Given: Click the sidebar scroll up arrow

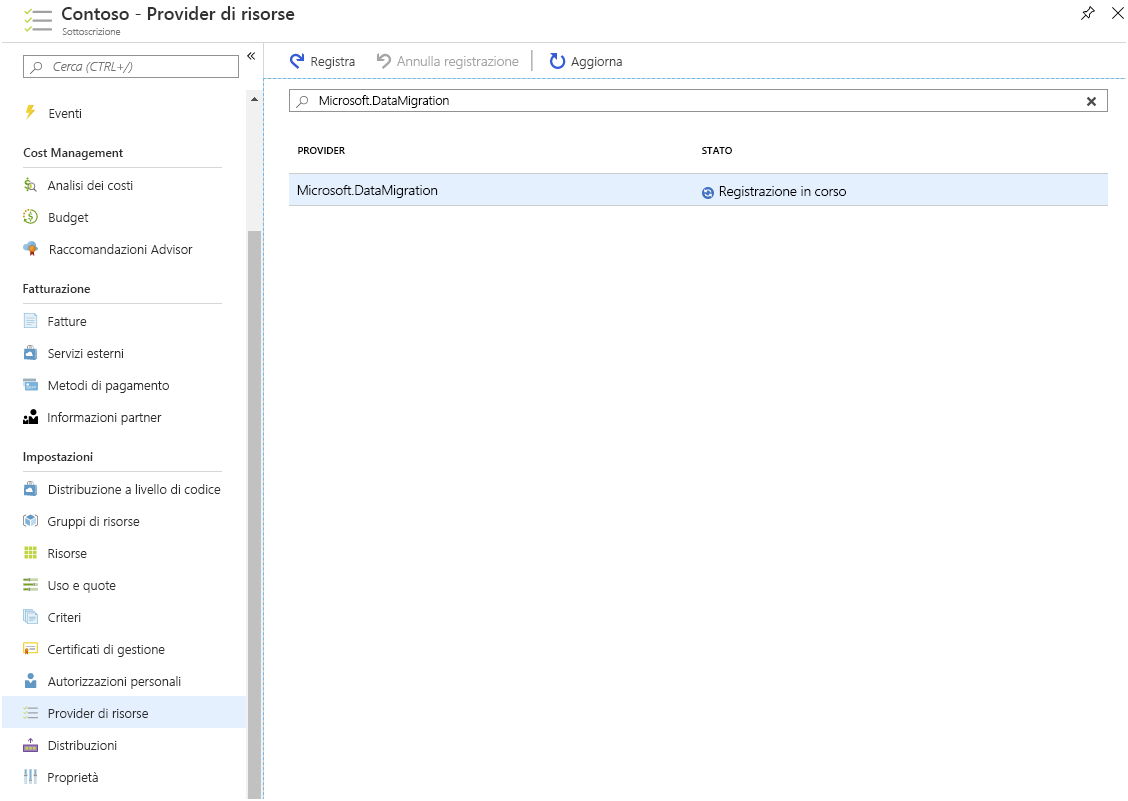Looking at the screenshot, I should point(254,99).
